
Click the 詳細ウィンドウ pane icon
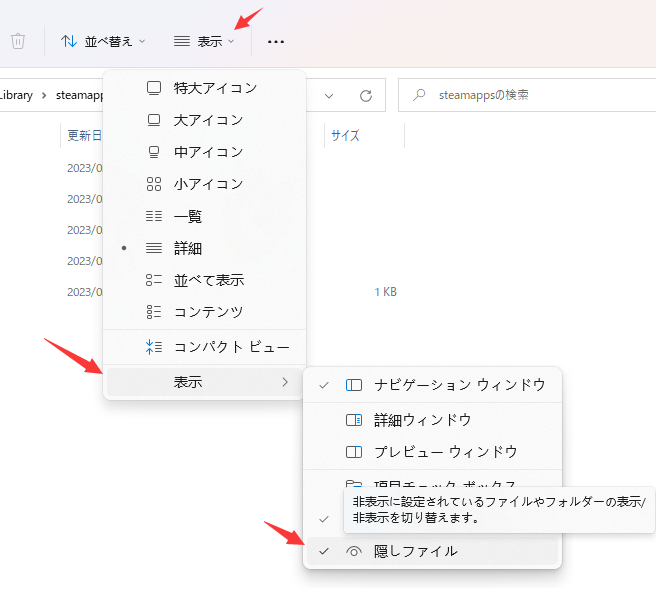click(354, 420)
